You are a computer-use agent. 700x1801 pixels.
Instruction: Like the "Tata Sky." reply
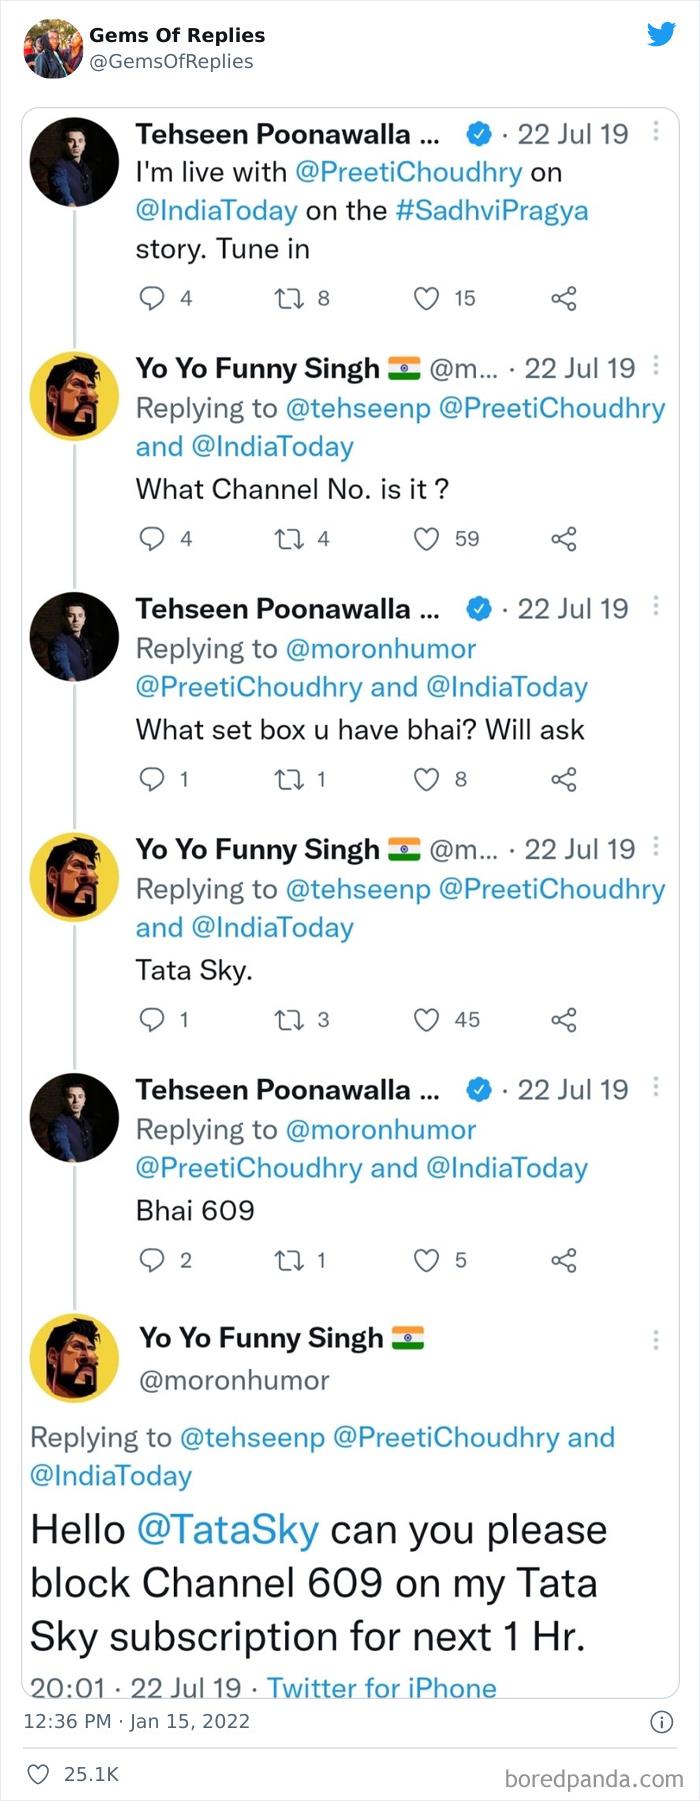coord(427,1020)
